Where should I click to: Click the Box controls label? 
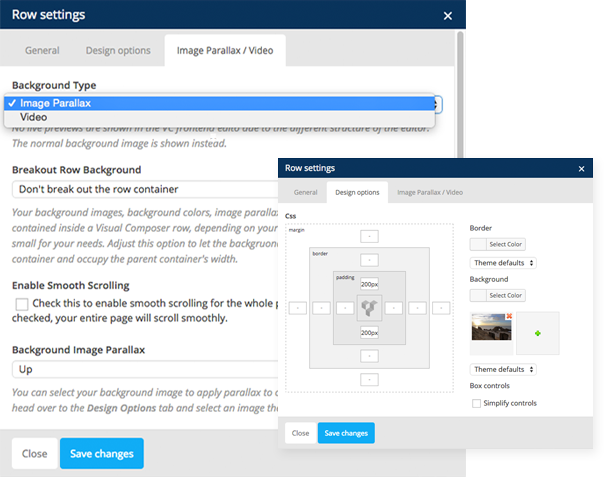(x=490, y=386)
